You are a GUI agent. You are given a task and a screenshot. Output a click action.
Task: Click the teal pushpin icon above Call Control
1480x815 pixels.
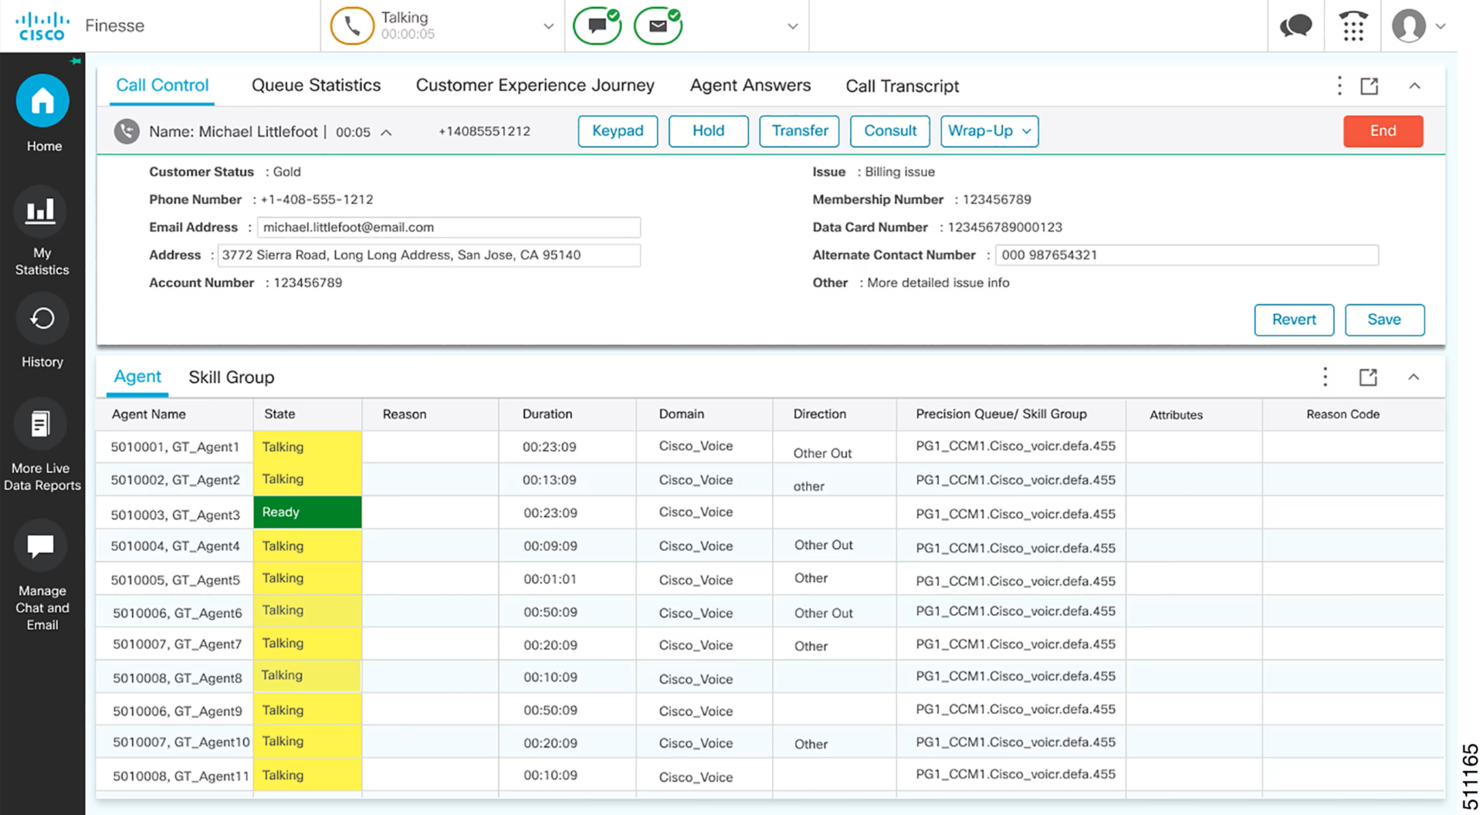point(75,61)
